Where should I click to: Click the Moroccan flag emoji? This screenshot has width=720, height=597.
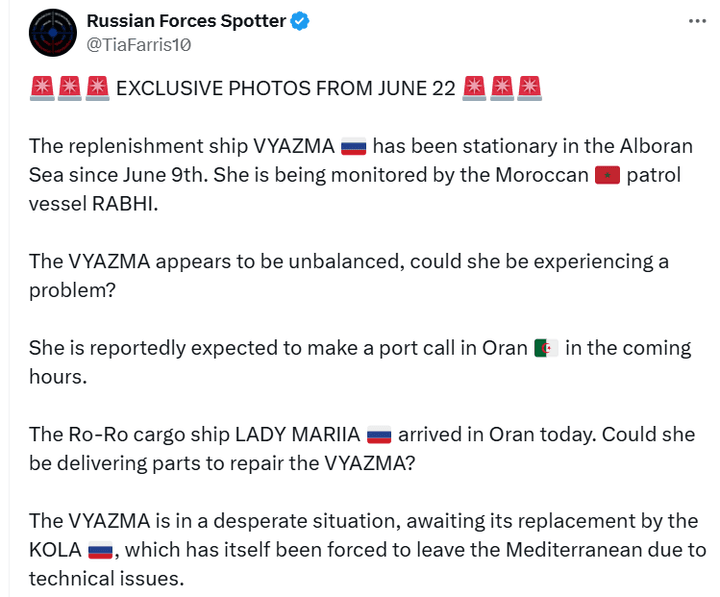coord(608,175)
